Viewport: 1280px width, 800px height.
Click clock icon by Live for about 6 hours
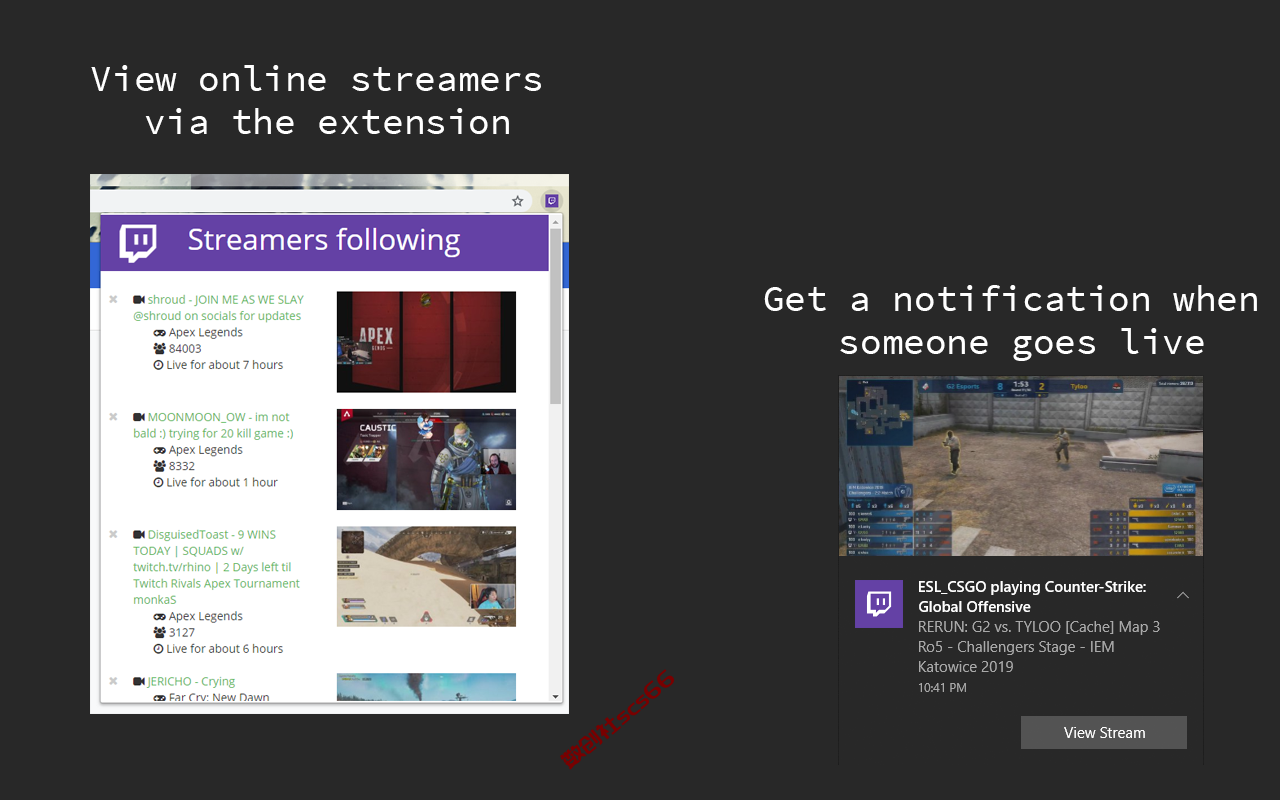pos(158,648)
